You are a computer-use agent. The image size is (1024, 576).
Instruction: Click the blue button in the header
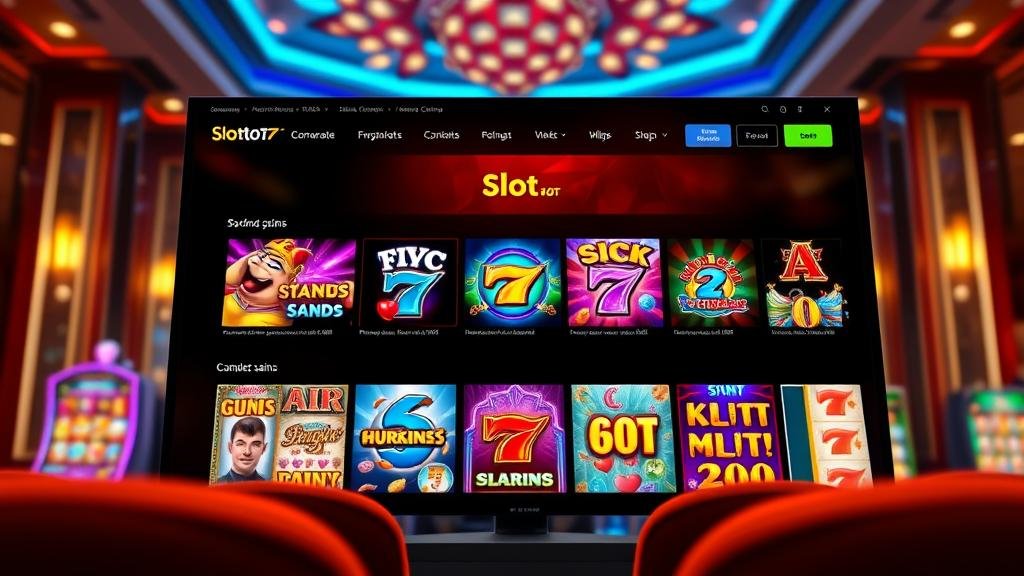click(x=708, y=135)
